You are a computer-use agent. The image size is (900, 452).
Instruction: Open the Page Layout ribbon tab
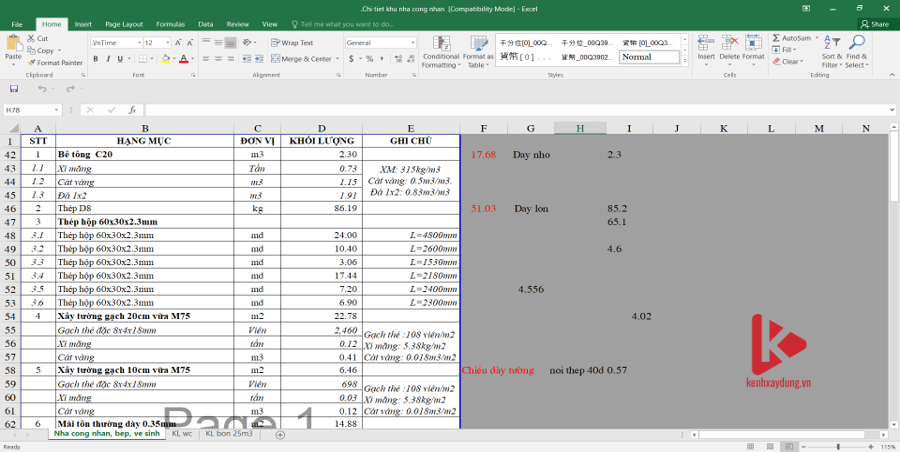tap(124, 23)
